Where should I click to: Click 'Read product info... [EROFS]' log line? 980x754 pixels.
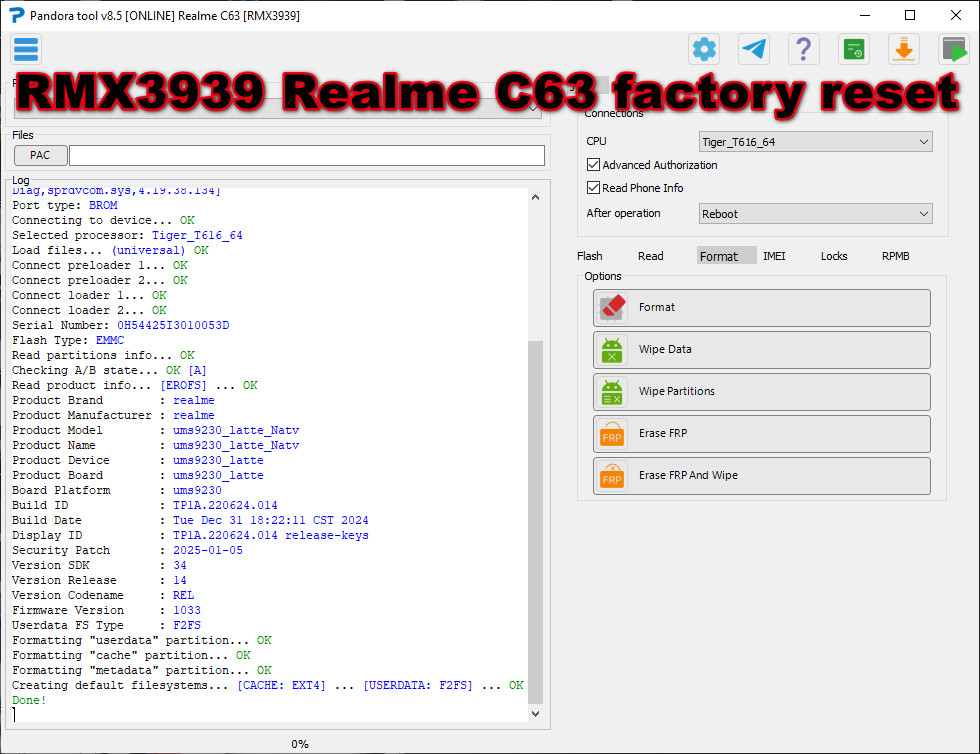click(x=135, y=385)
